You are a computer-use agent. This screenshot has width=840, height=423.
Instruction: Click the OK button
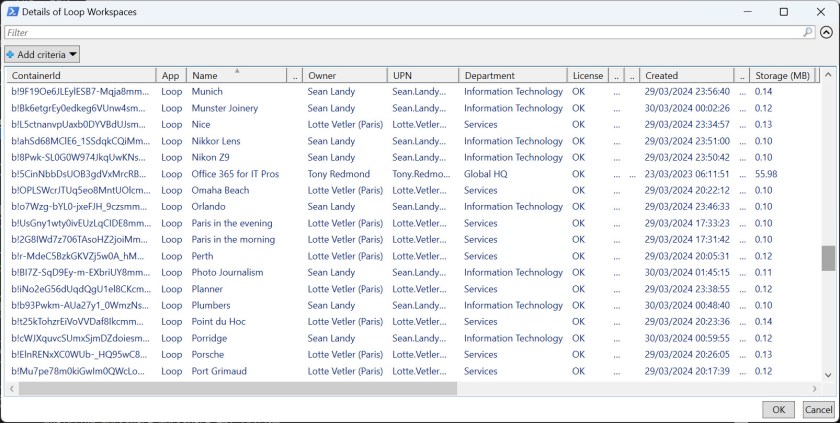pyautogui.click(x=778, y=410)
